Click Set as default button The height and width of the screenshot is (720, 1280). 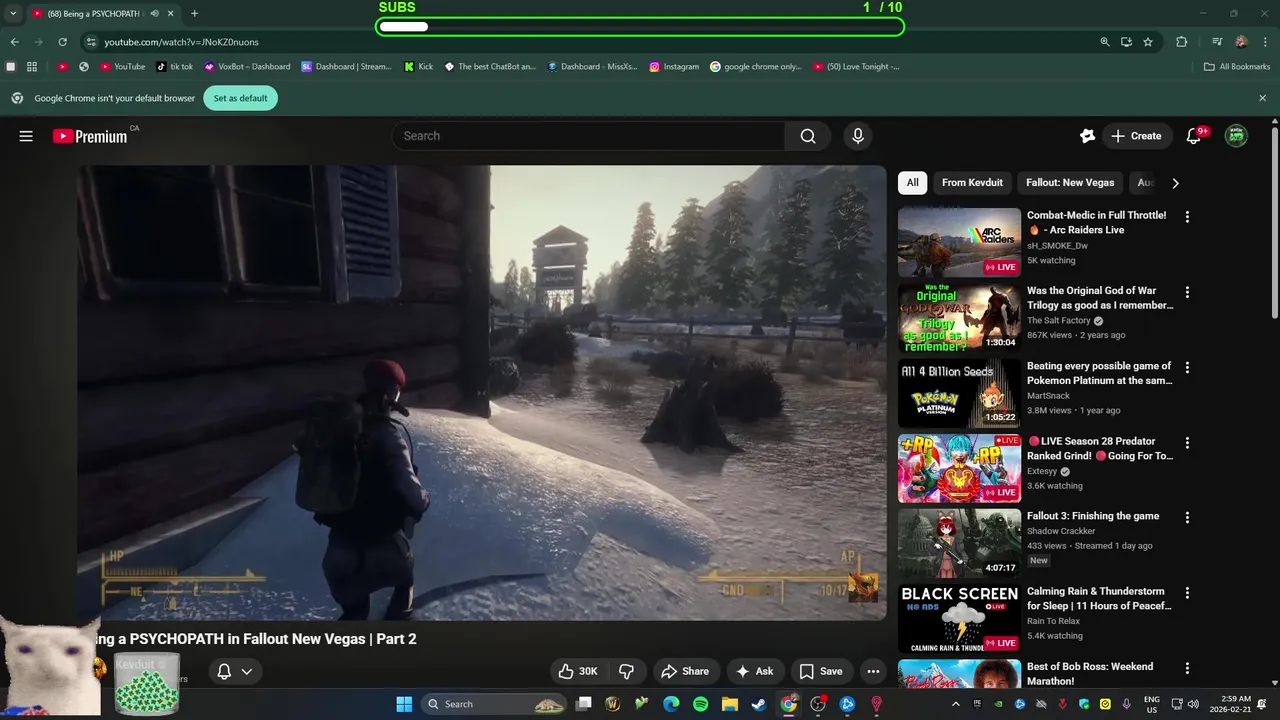(240, 98)
